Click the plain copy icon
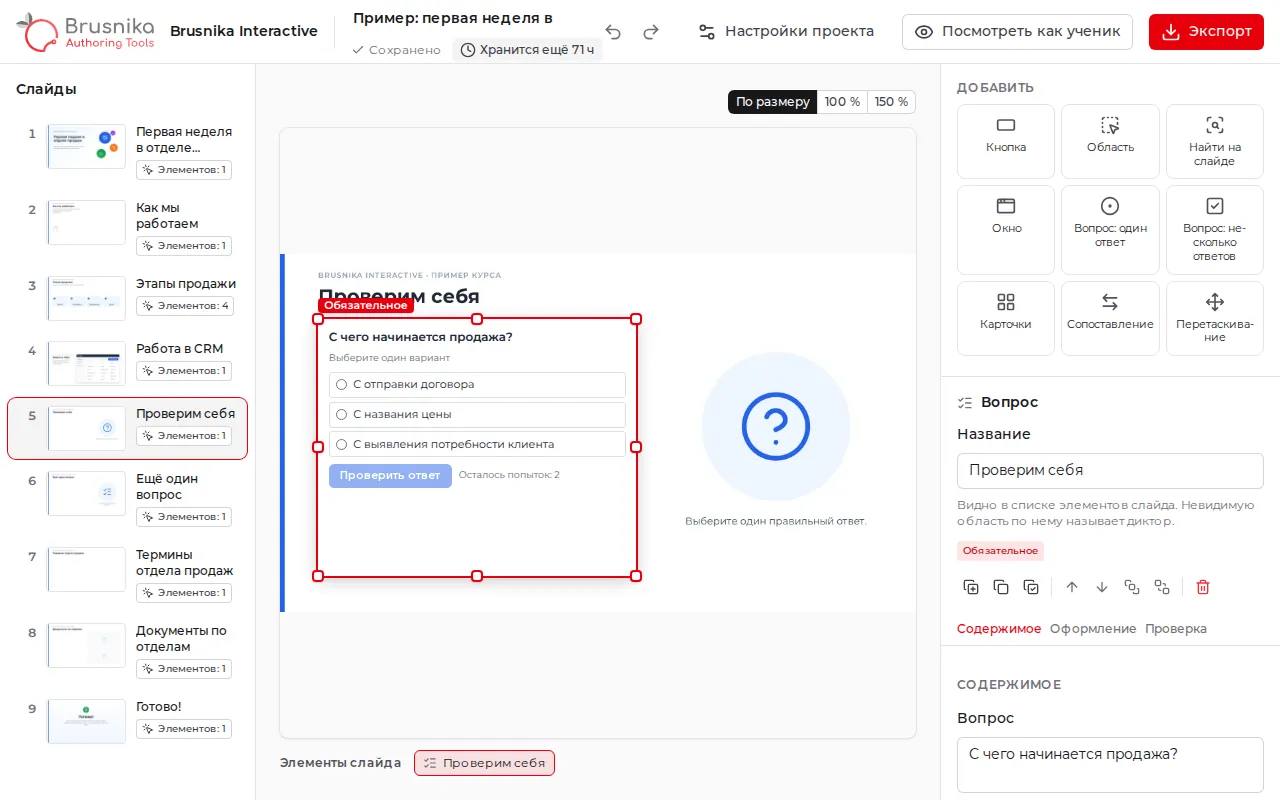 click(1001, 587)
